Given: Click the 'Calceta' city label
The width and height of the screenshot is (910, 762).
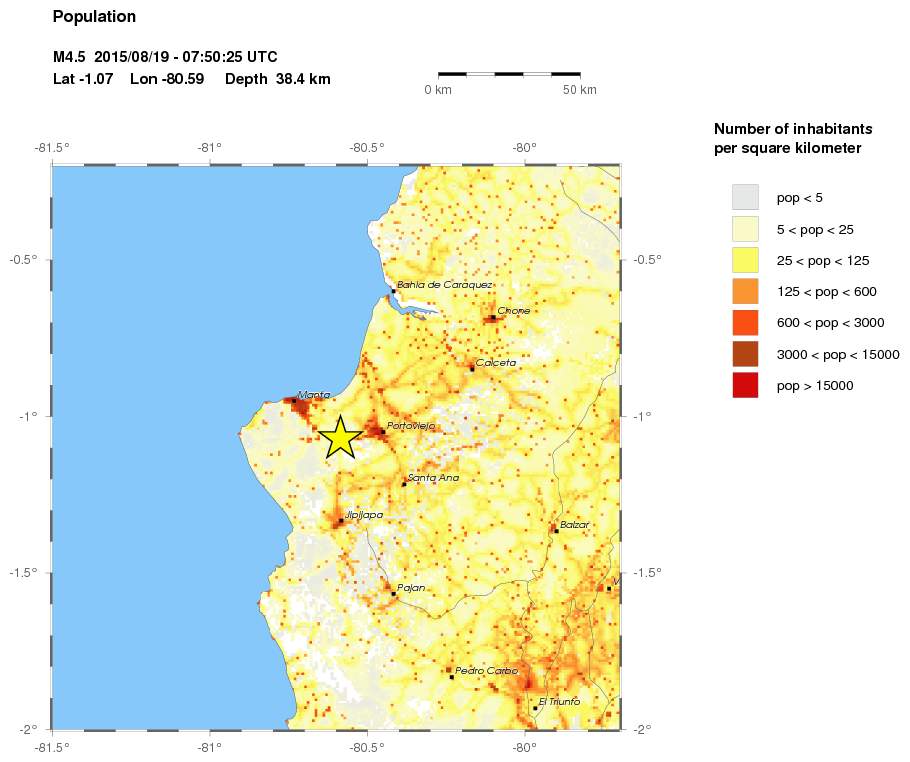Looking at the screenshot, I should [496, 363].
